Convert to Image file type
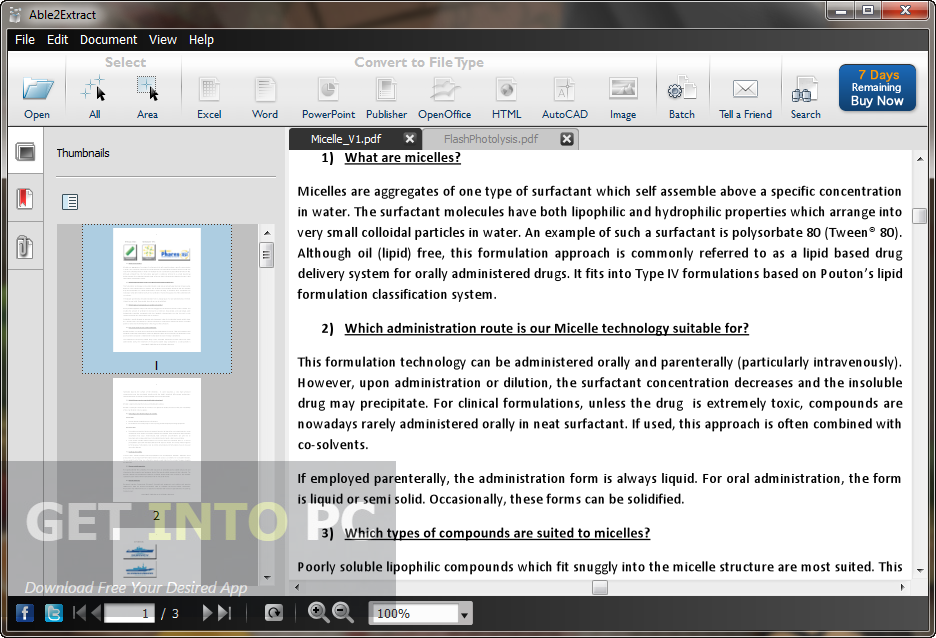The height and width of the screenshot is (638, 936). 623,98
